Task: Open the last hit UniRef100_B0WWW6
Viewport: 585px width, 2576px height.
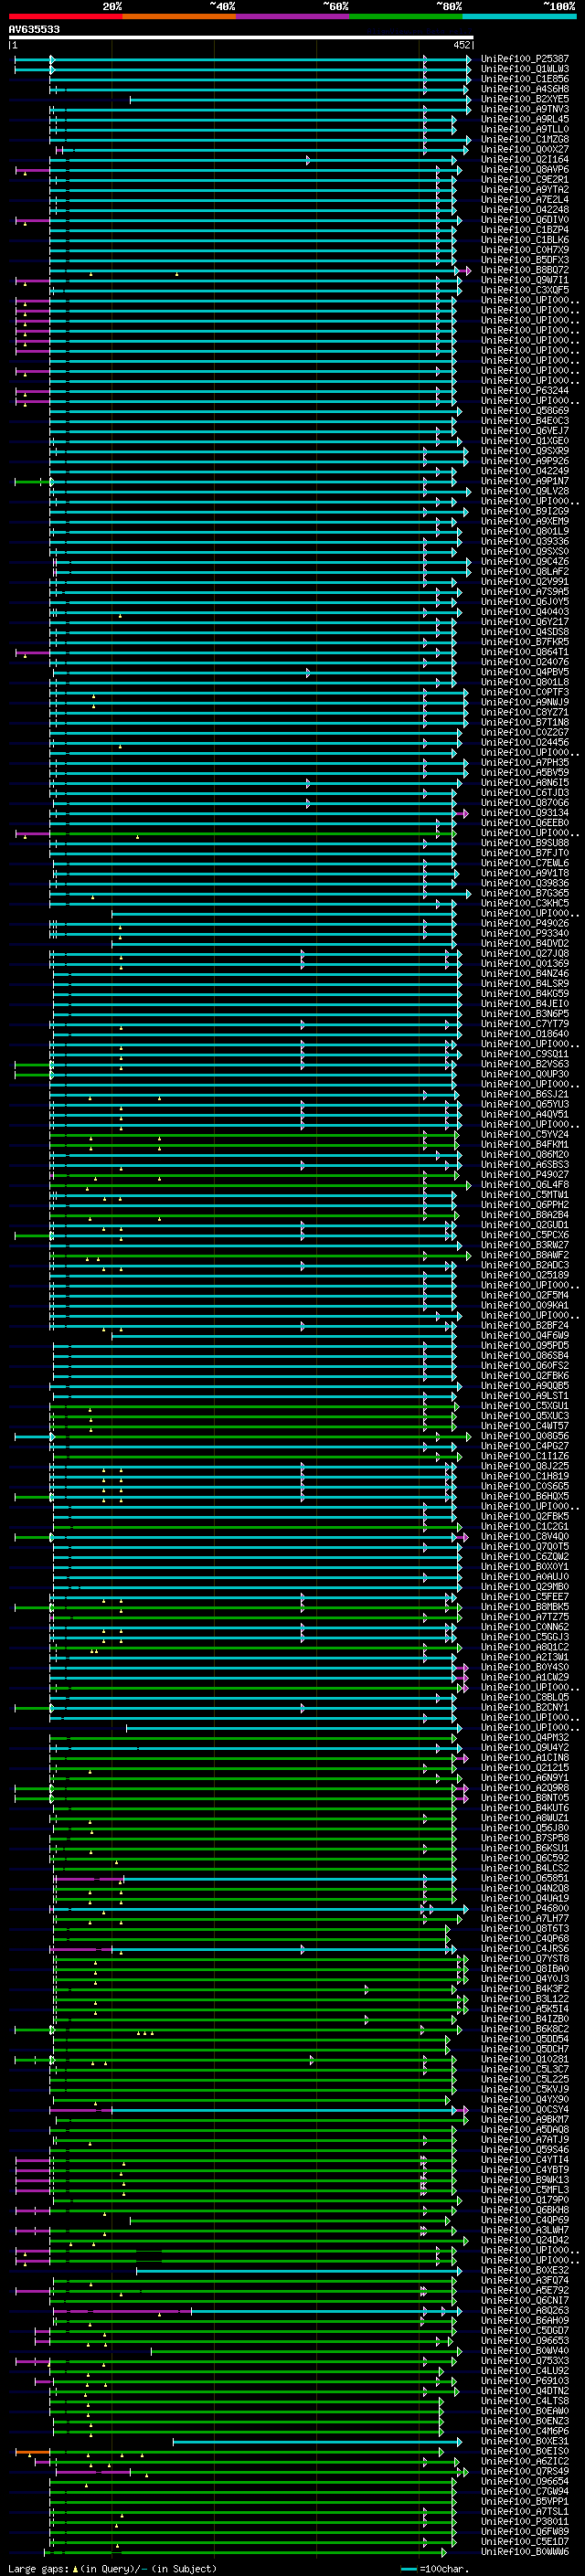Action: tap(525, 2552)
